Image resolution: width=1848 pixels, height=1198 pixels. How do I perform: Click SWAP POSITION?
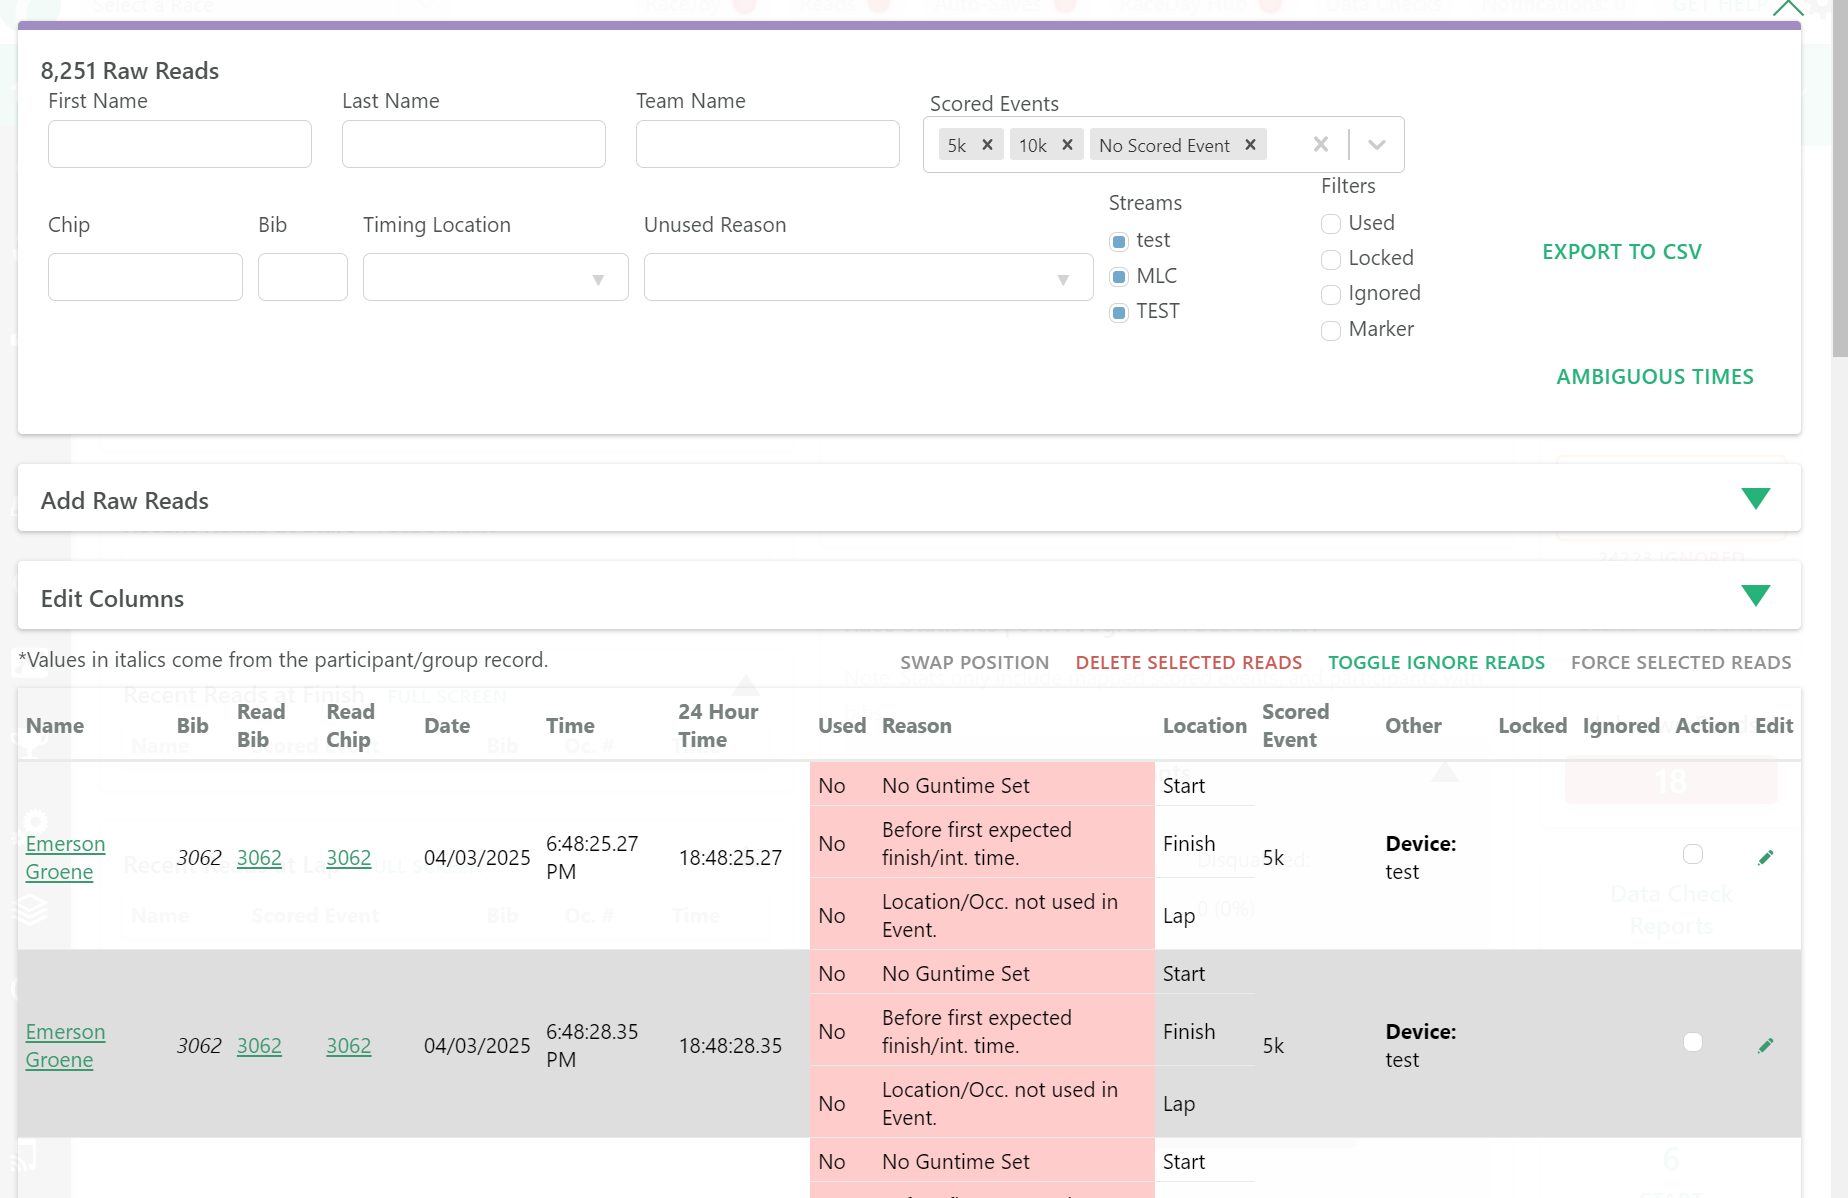pos(974,663)
